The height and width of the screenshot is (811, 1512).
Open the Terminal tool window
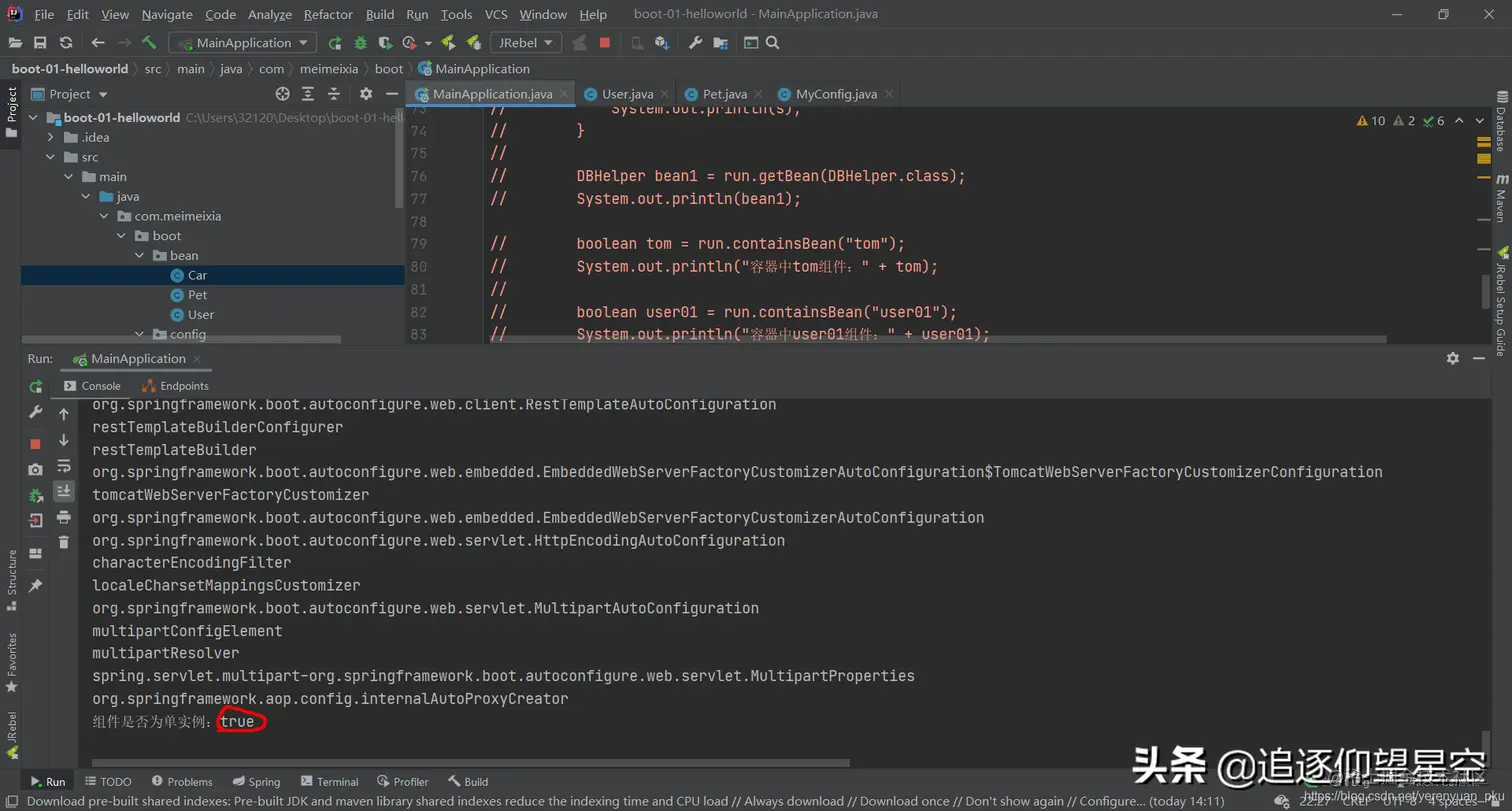329,782
